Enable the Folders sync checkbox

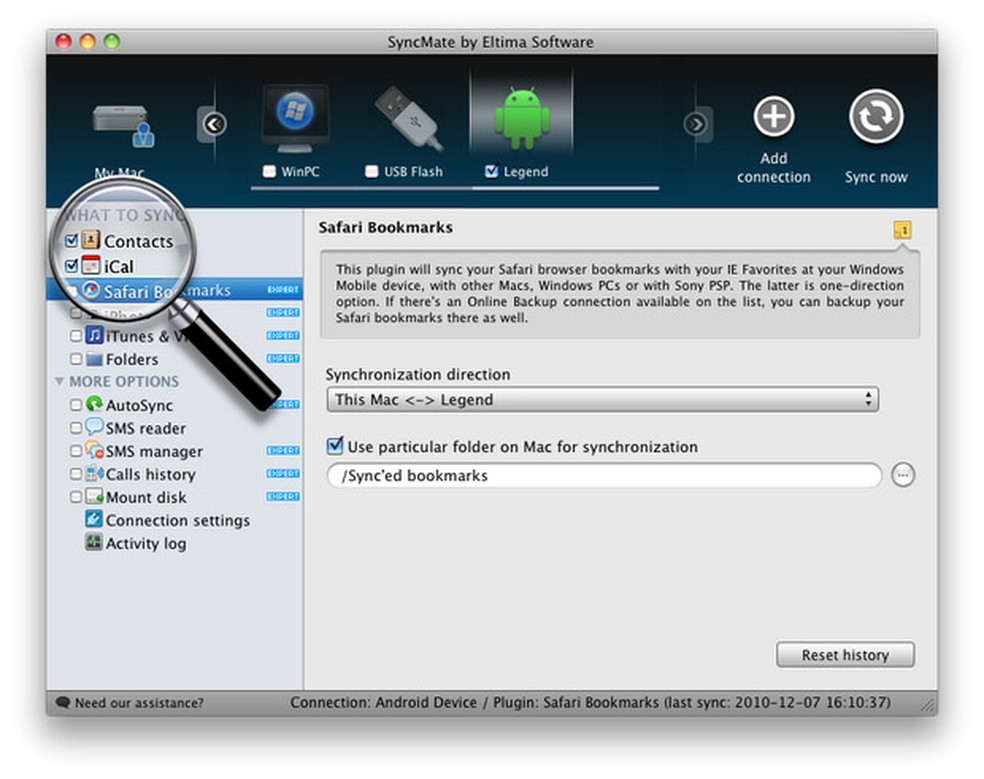[76, 359]
